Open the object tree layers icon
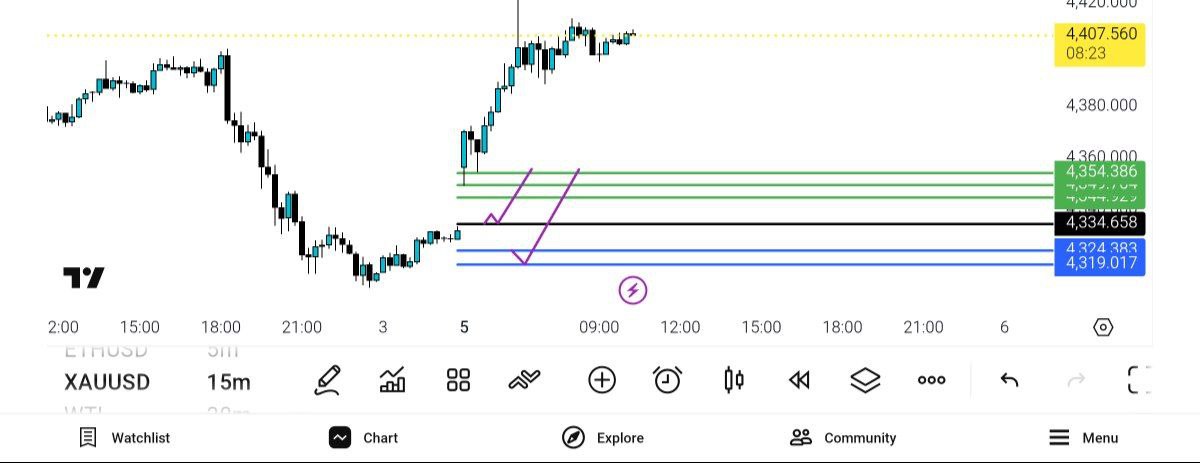Image resolution: width=1200 pixels, height=463 pixels. 865,380
